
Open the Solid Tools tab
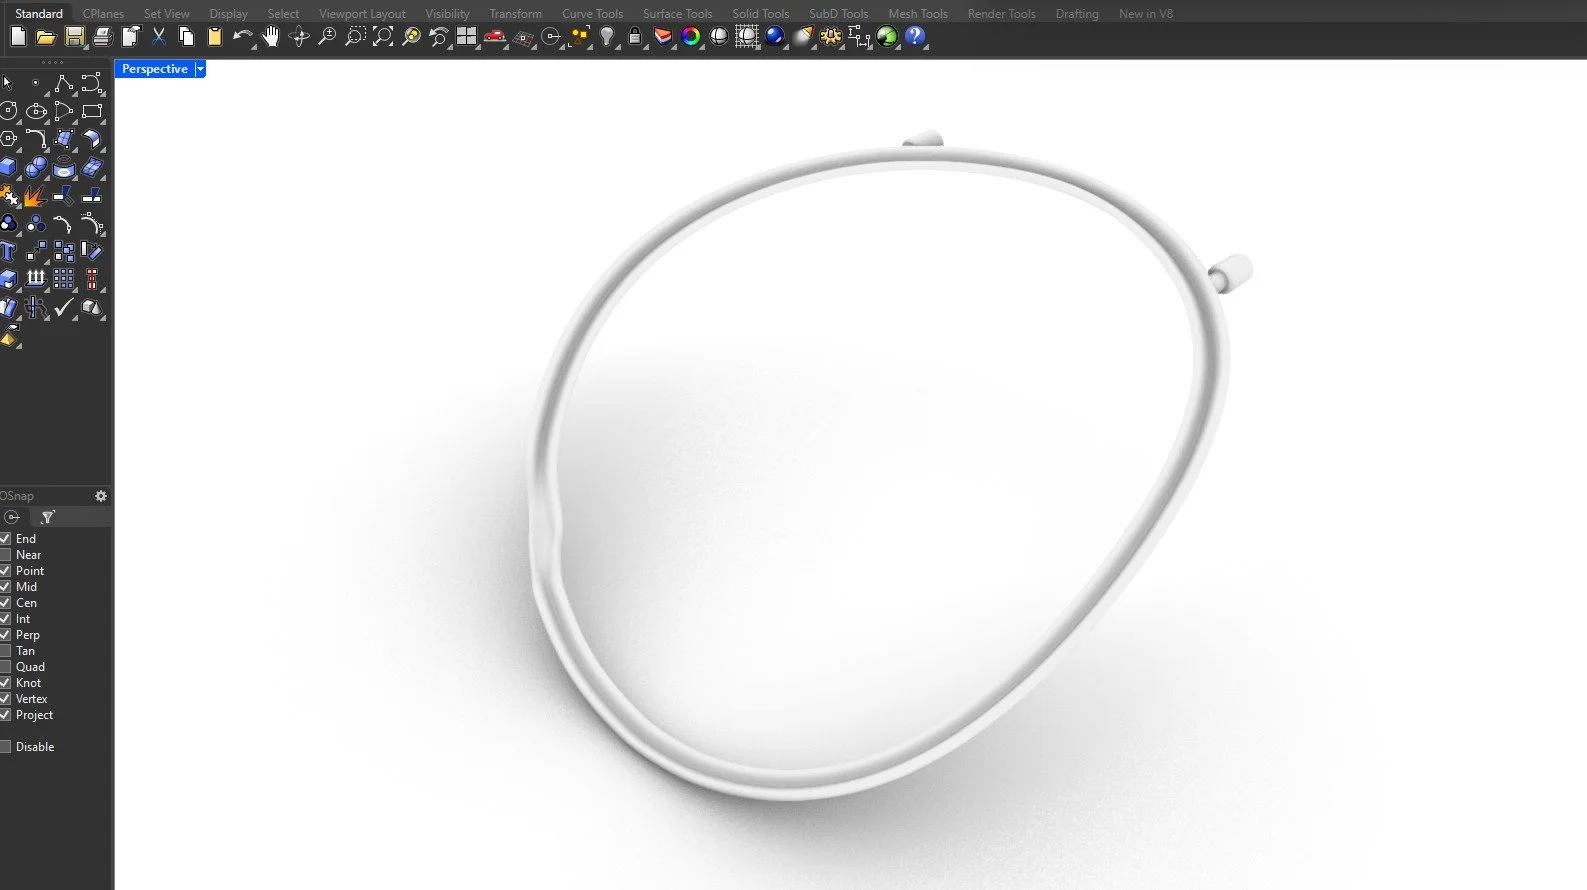click(x=760, y=14)
